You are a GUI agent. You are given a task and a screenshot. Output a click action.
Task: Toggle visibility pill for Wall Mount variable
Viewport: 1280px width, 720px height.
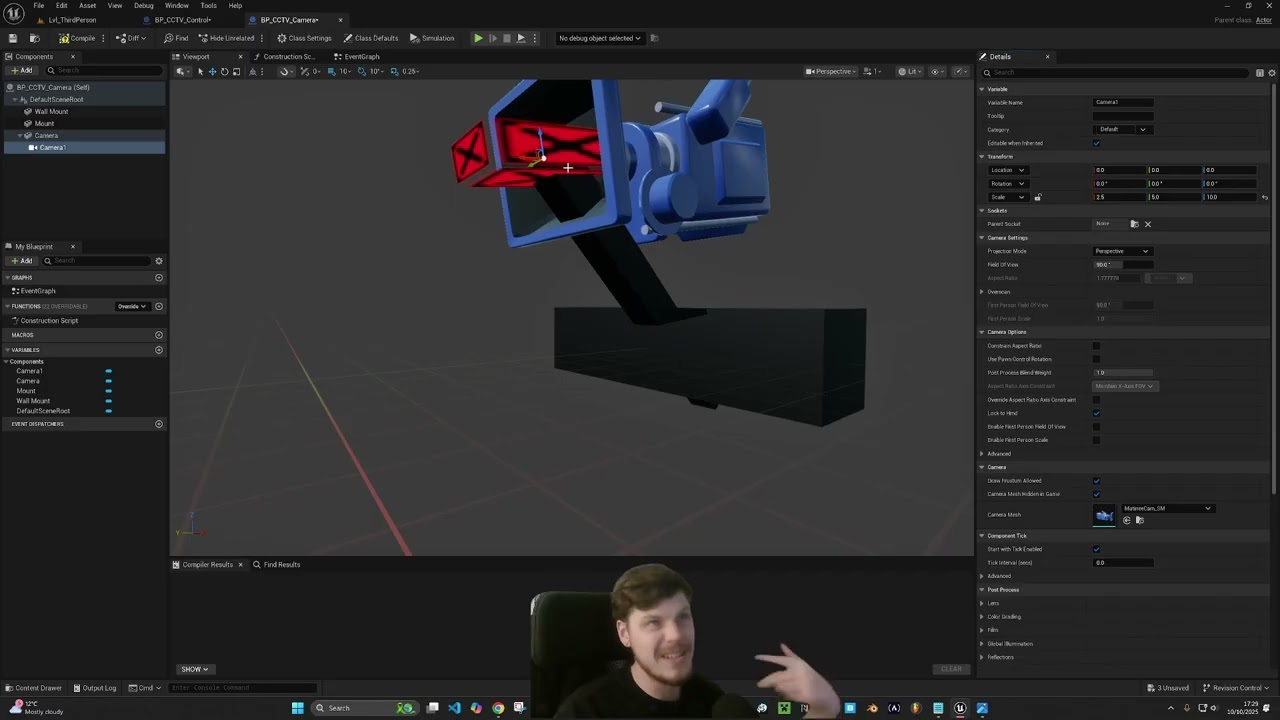tap(108, 401)
